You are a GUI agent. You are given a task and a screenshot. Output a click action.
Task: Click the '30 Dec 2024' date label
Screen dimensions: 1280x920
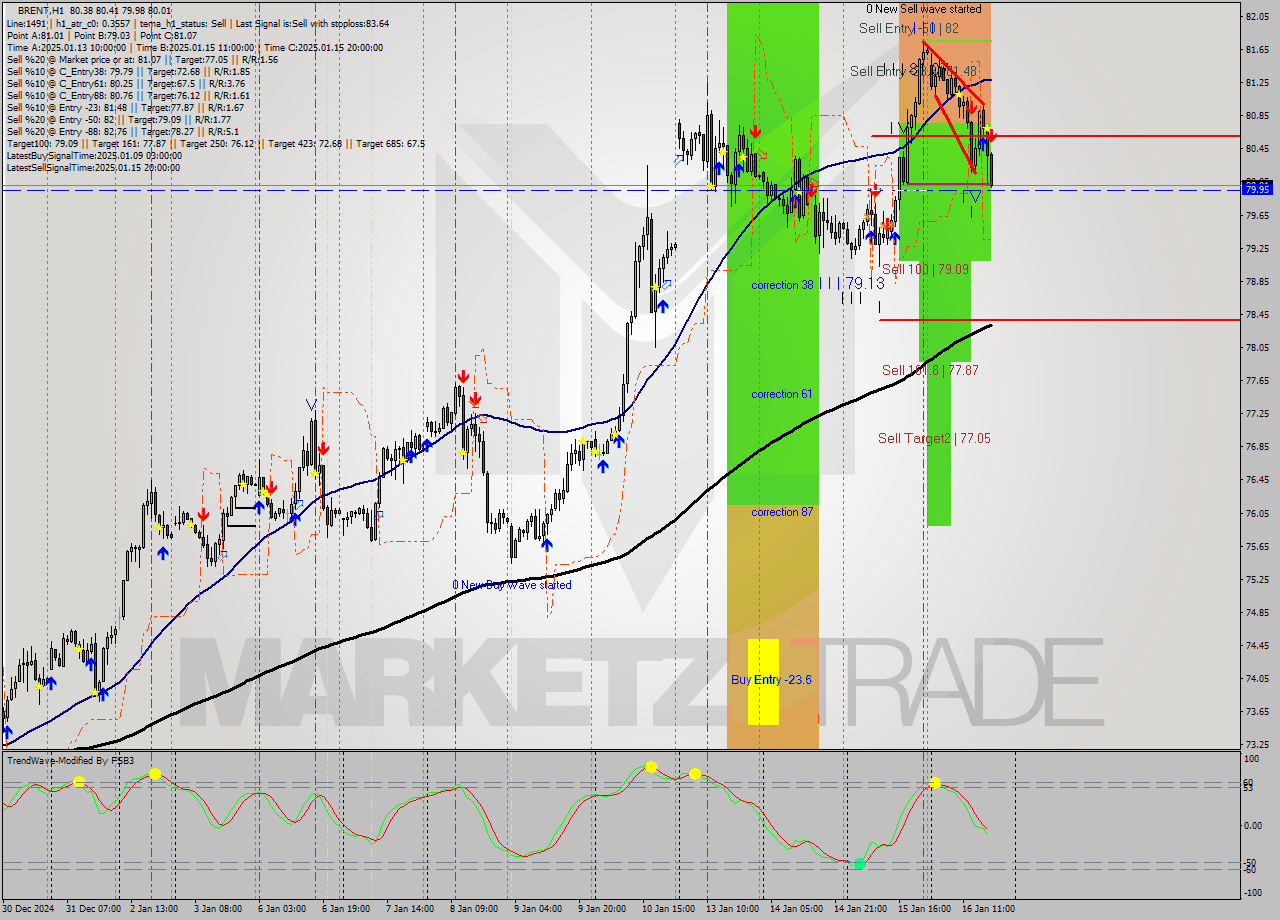point(30,909)
